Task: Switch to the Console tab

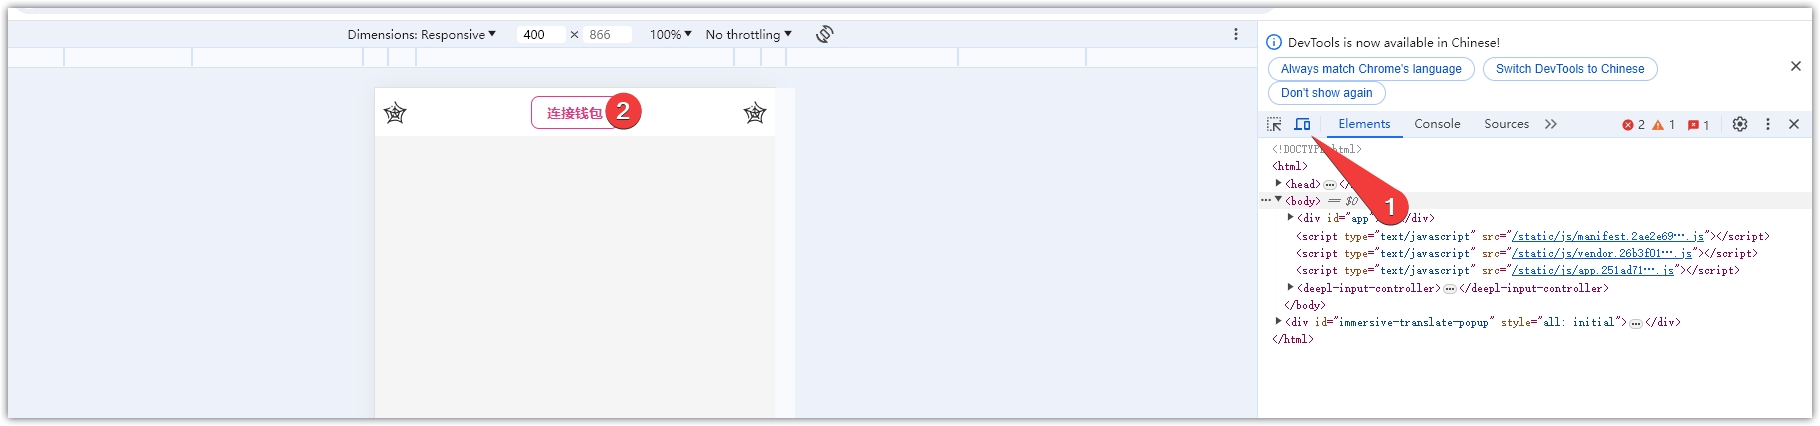Action: click(x=1437, y=124)
